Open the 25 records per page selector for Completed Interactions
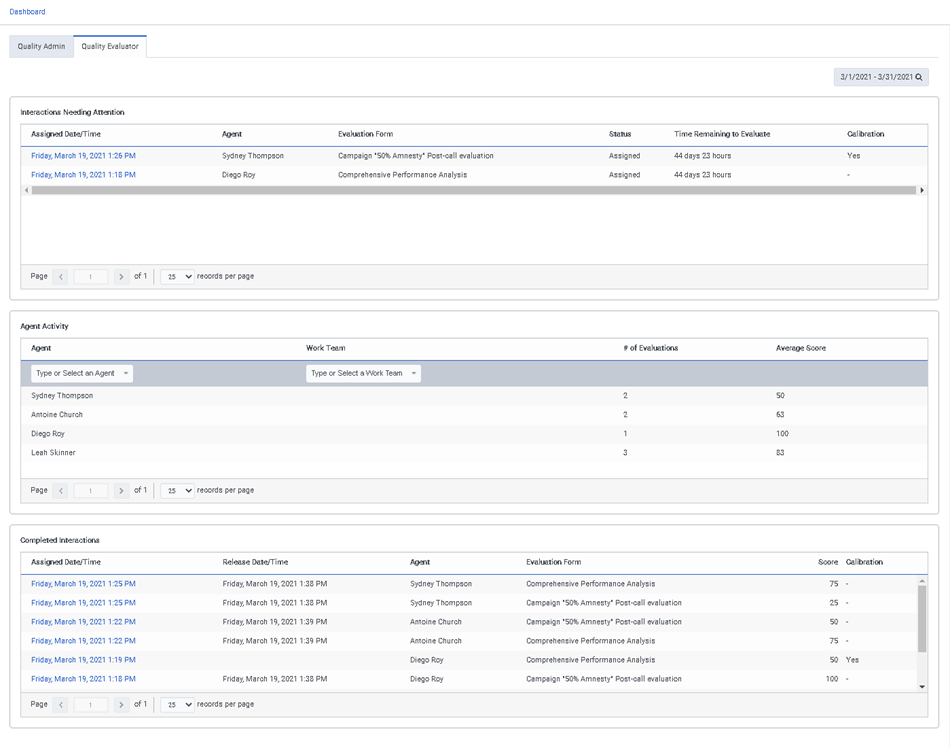Screen dimensions: 950x748 pos(176,704)
